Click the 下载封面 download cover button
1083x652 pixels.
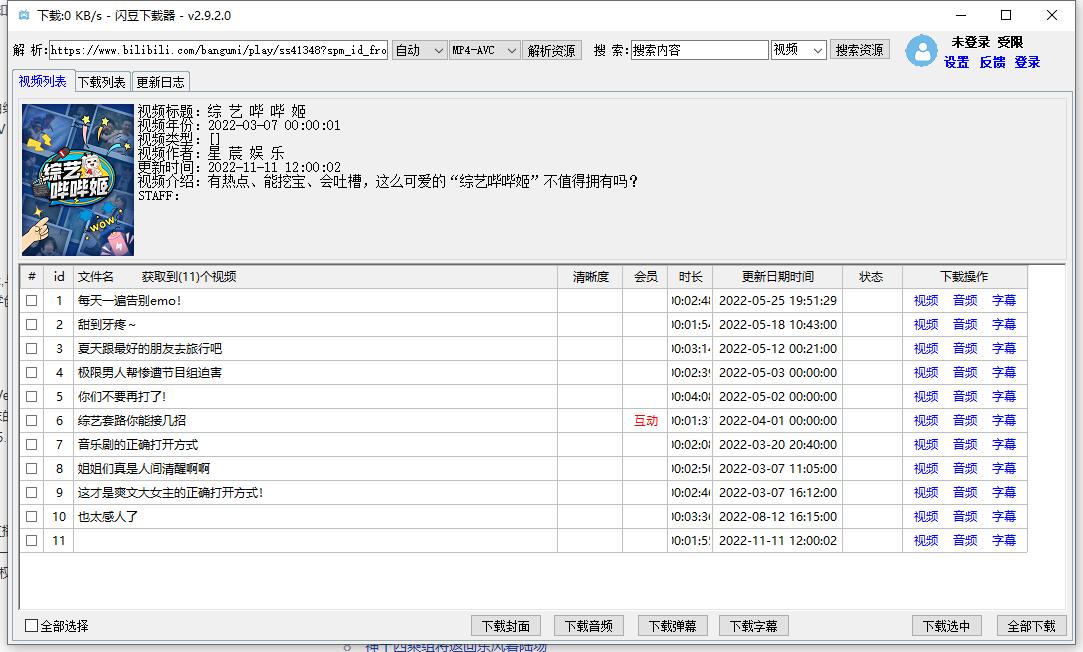pos(505,624)
